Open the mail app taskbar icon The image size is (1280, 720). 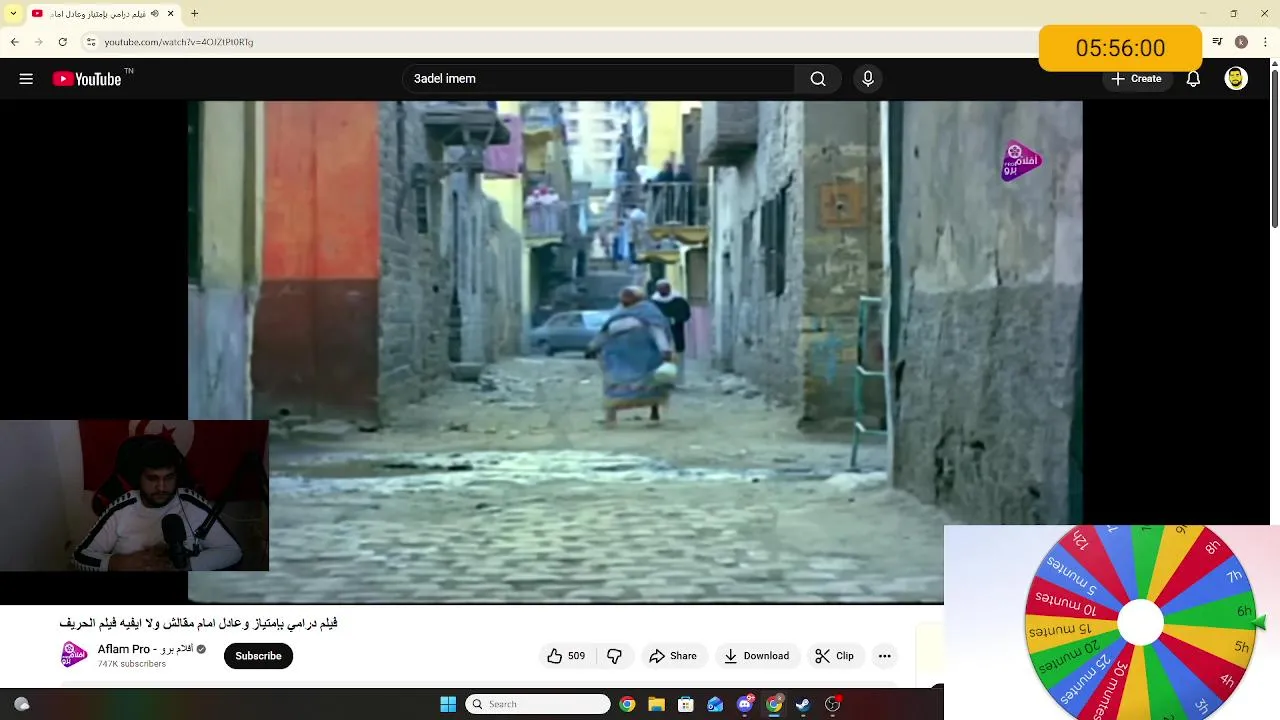point(715,704)
